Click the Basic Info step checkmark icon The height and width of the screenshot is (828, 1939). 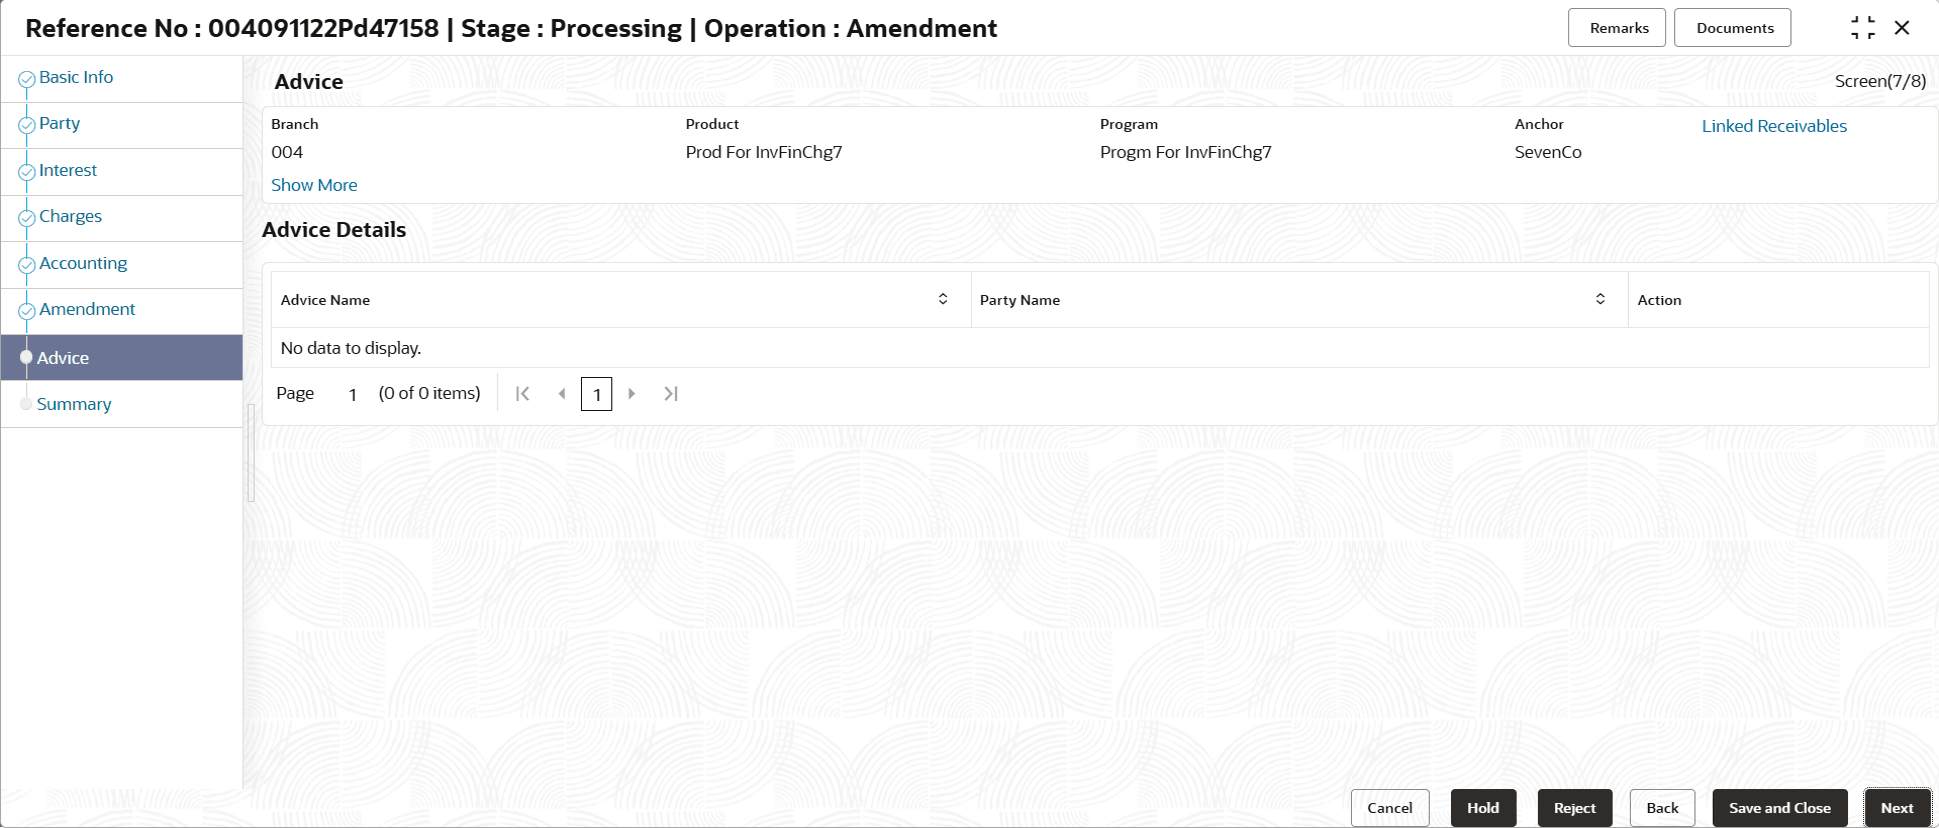tap(27, 79)
